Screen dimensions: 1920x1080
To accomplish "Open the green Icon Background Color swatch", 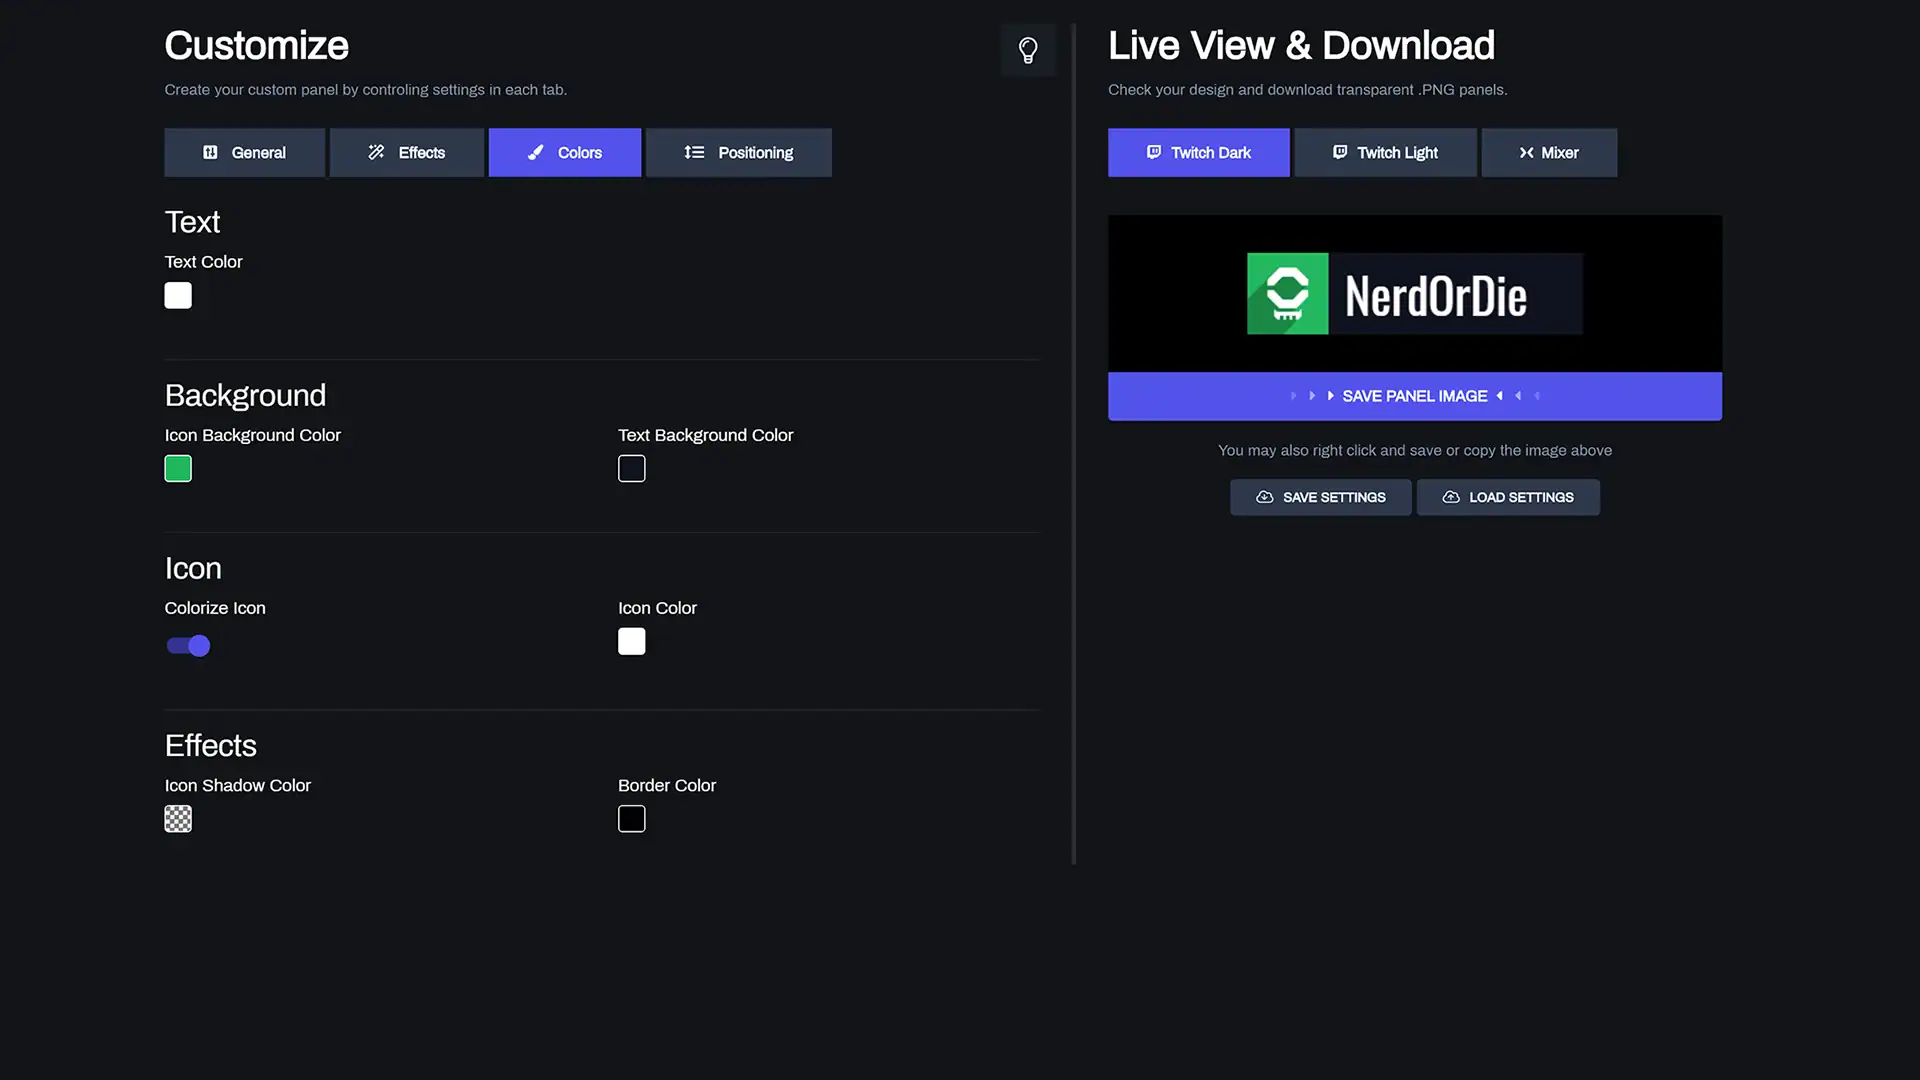I will coord(178,468).
